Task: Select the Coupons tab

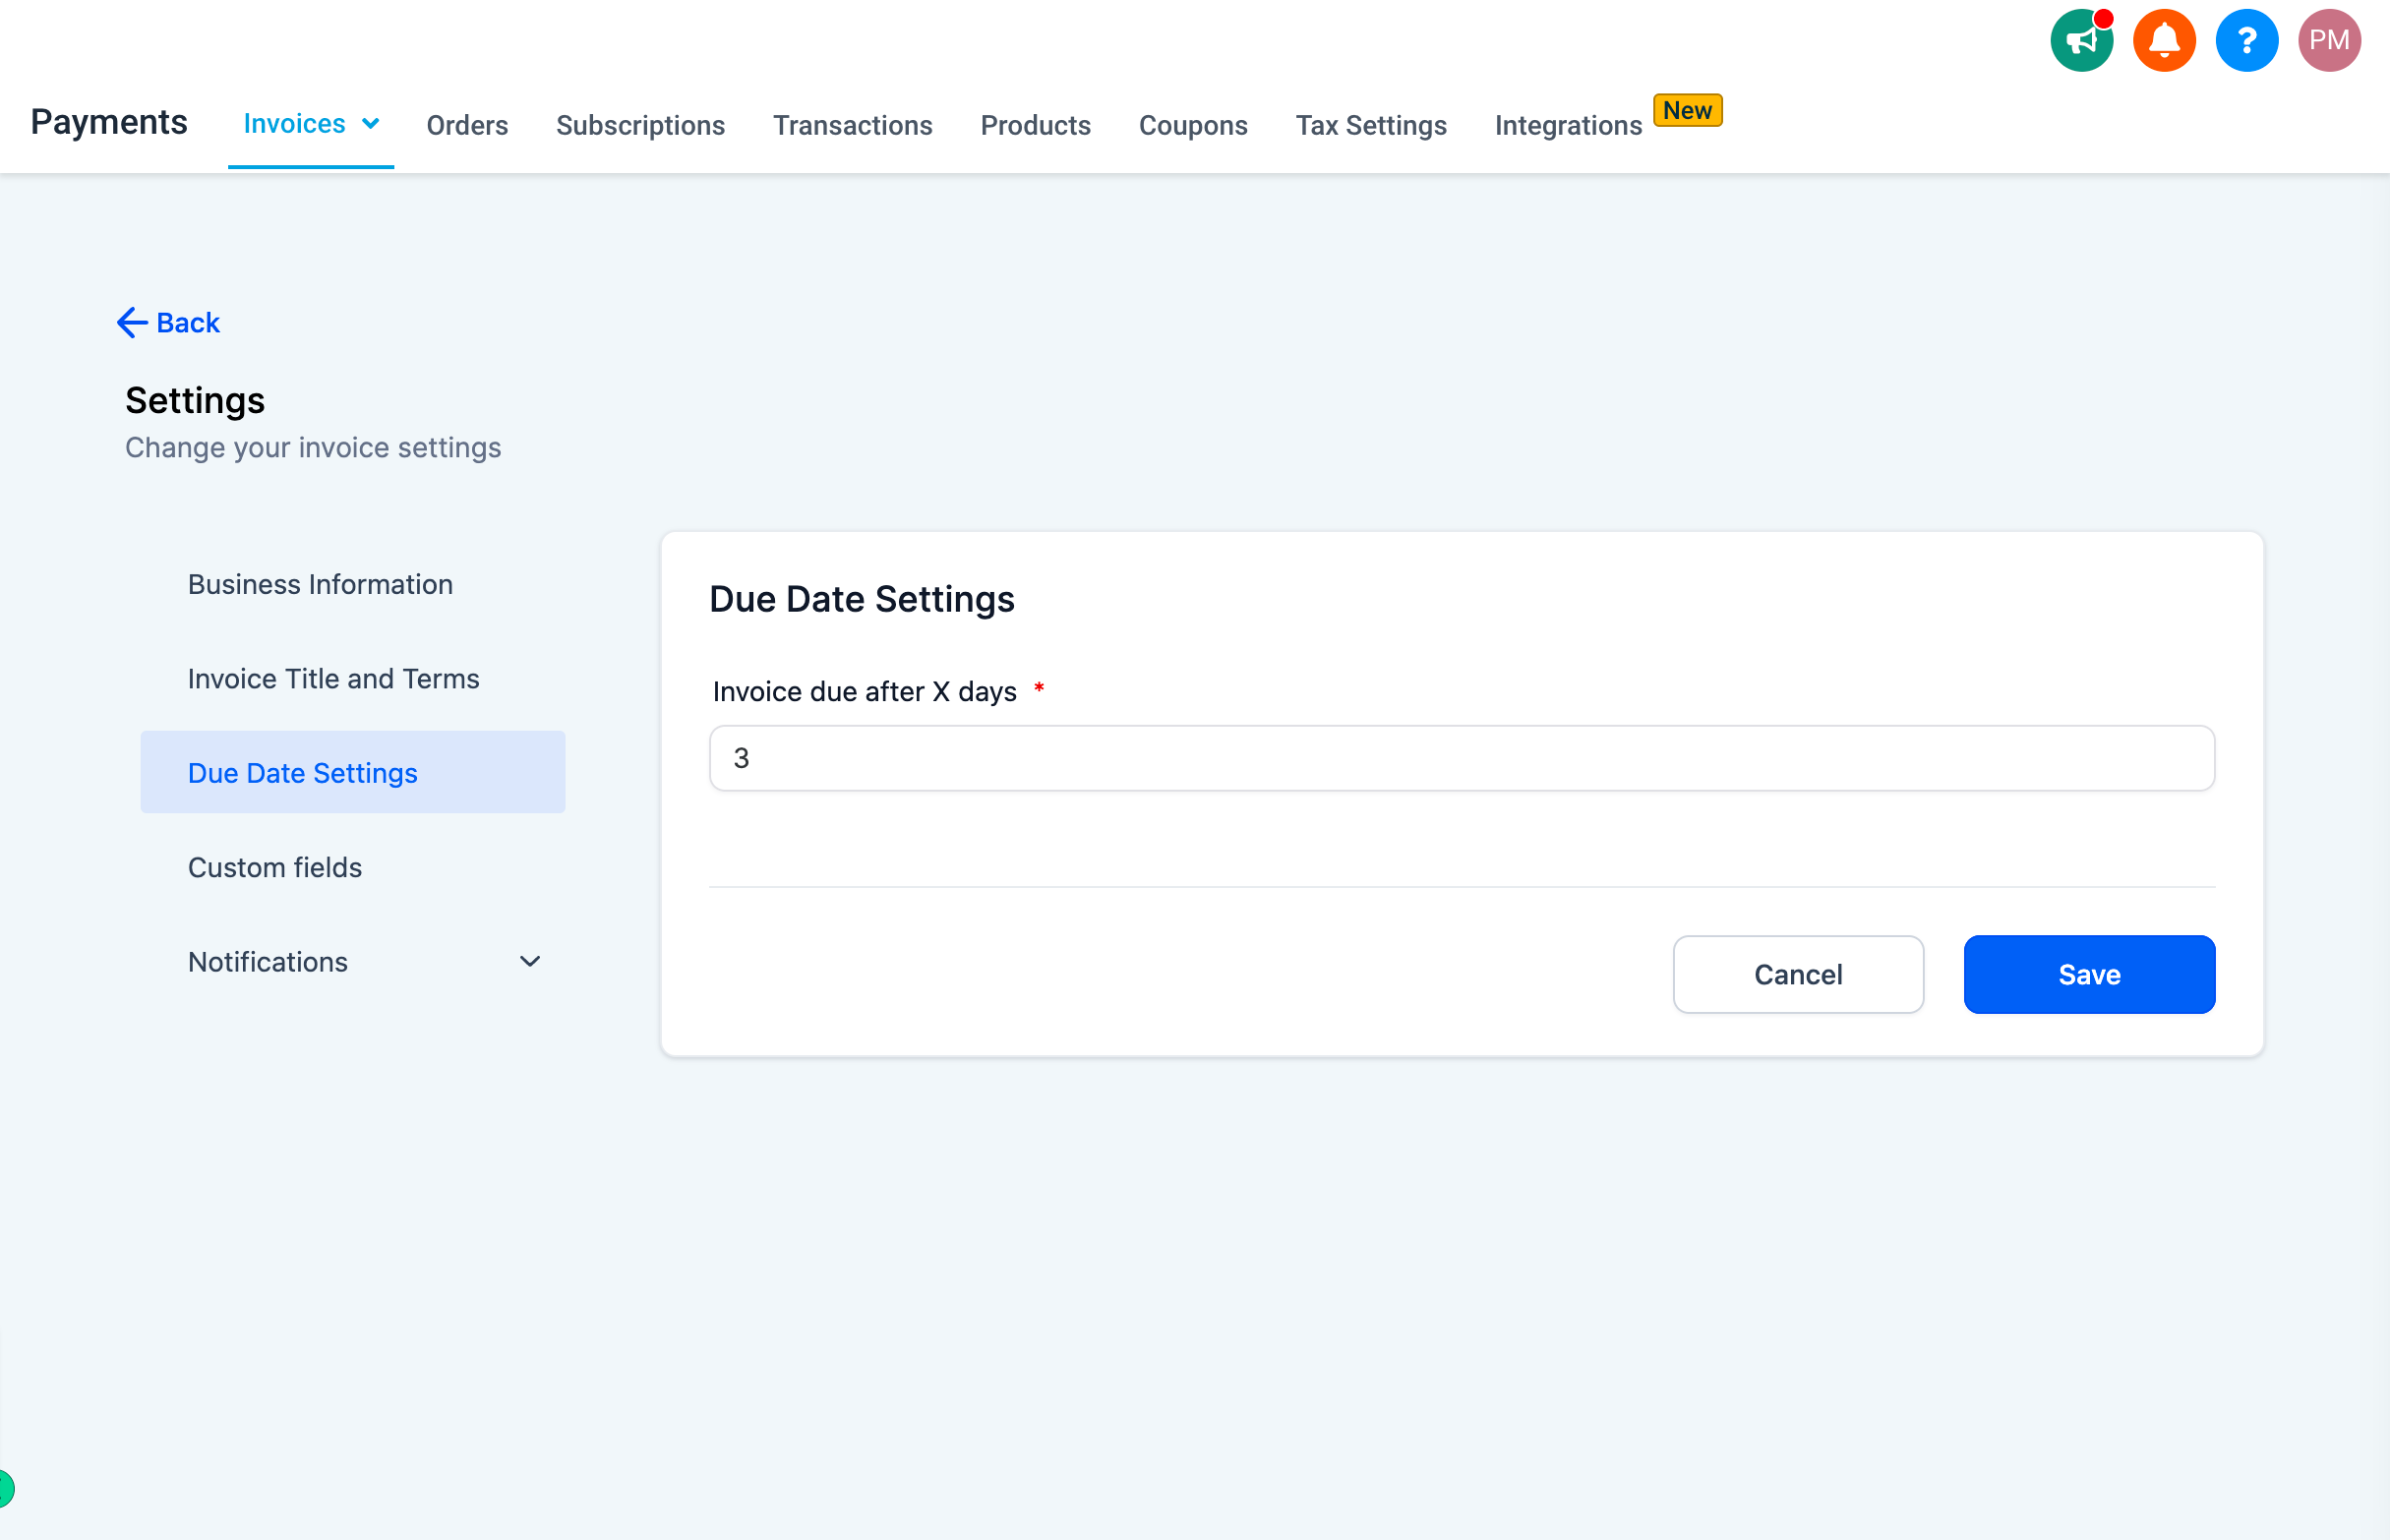Action: [1193, 125]
